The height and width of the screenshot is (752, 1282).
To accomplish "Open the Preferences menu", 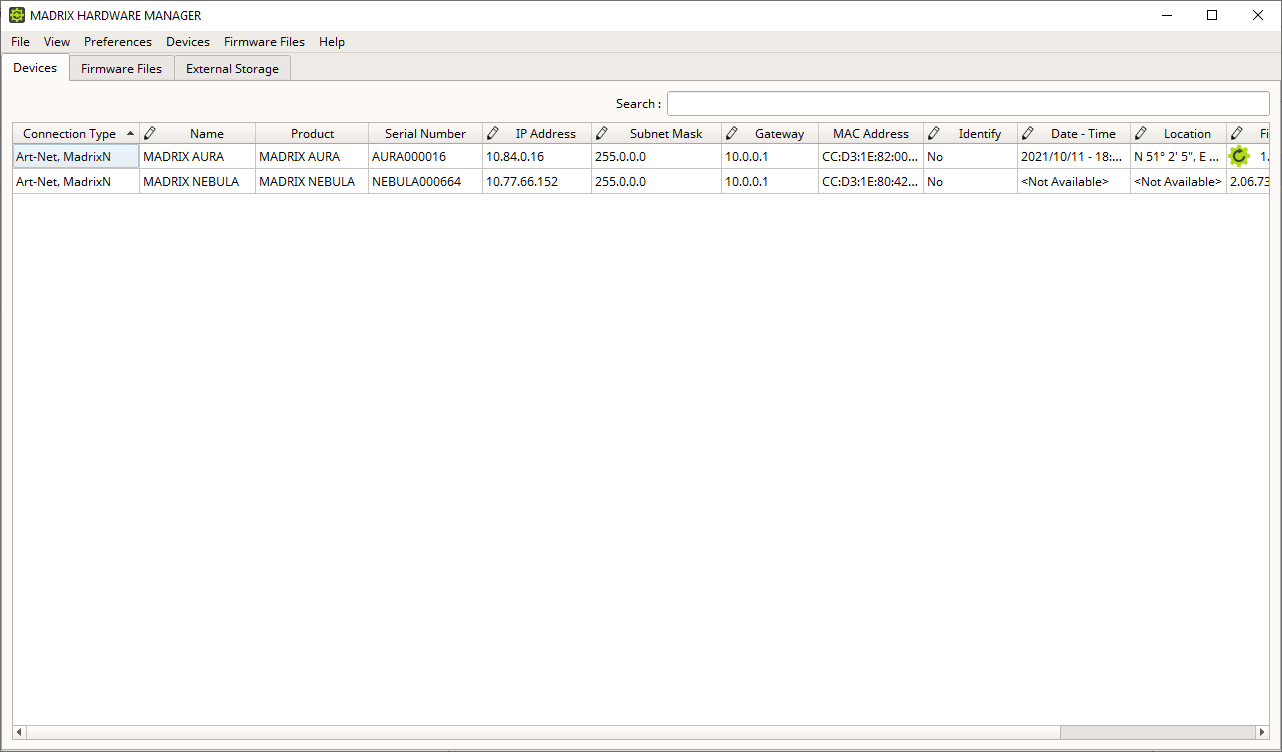I will [118, 42].
